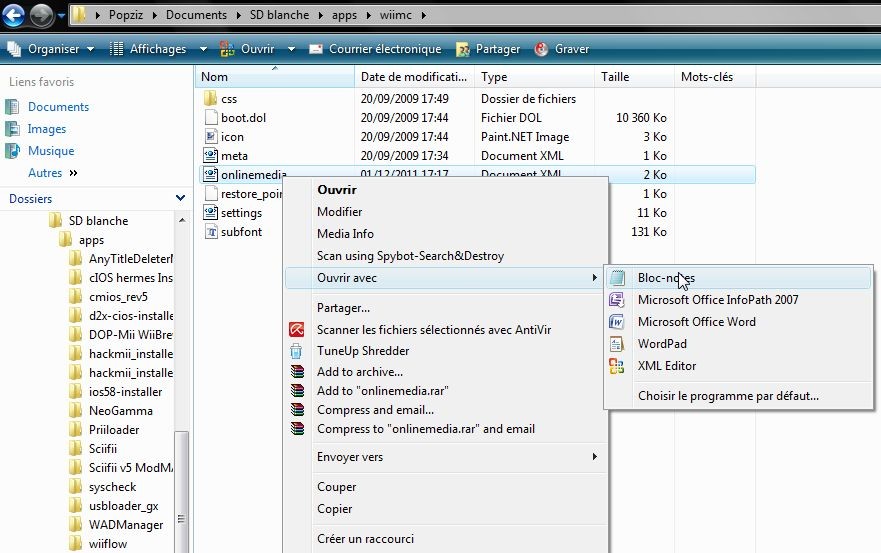This screenshot has height=553, width=881.
Task: Choose Ouvrir in the context menu
Action: coord(447,190)
